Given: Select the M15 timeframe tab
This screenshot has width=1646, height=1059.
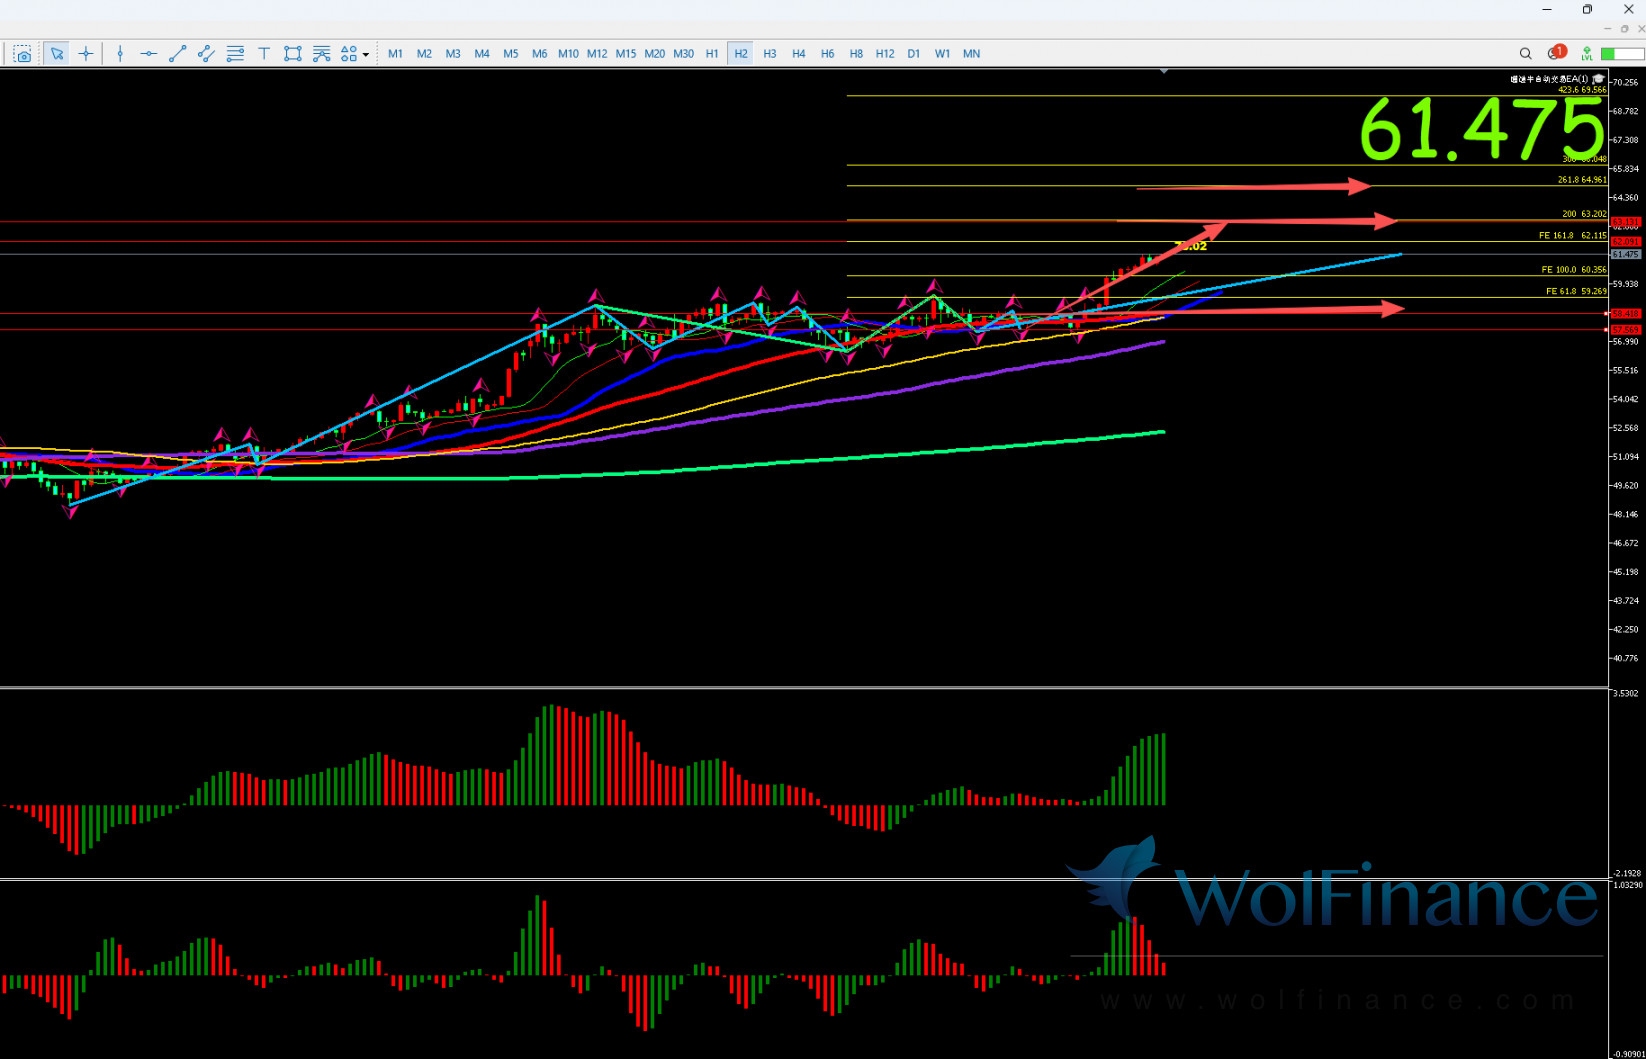Looking at the screenshot, I should point(625,54).
